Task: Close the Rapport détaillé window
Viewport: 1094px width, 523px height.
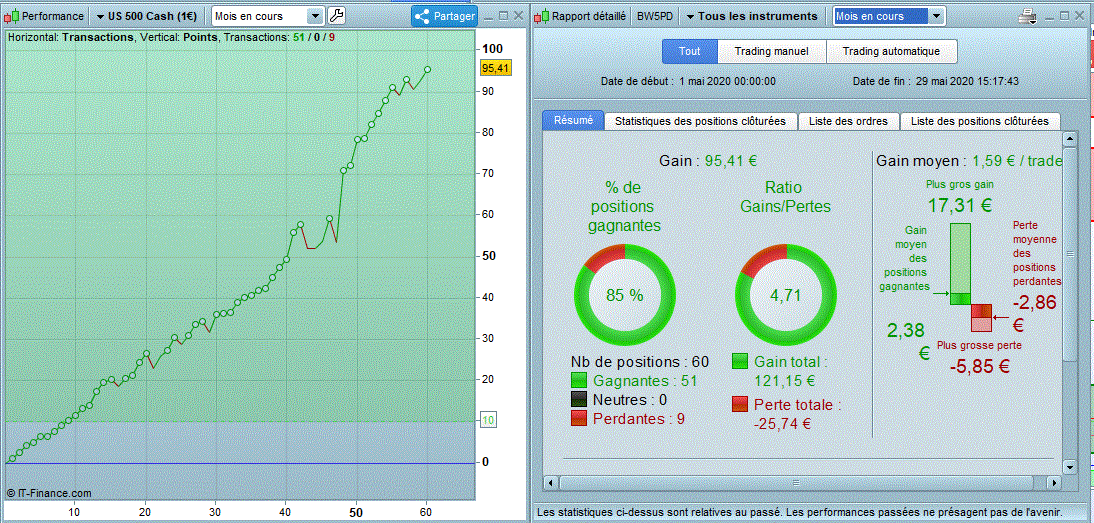Action: point(1079,16)
